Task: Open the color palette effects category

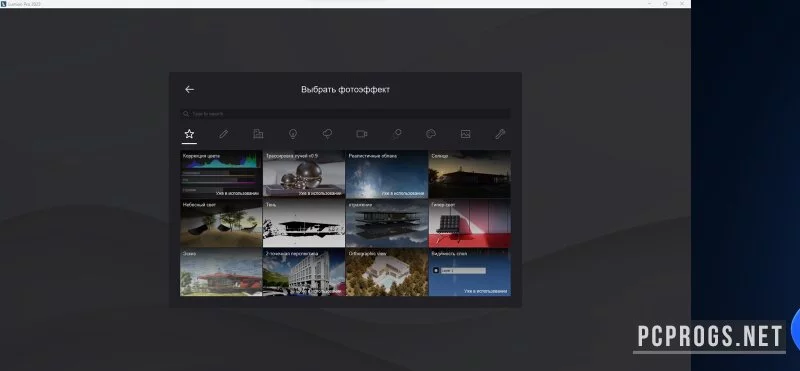Action: 431,134
